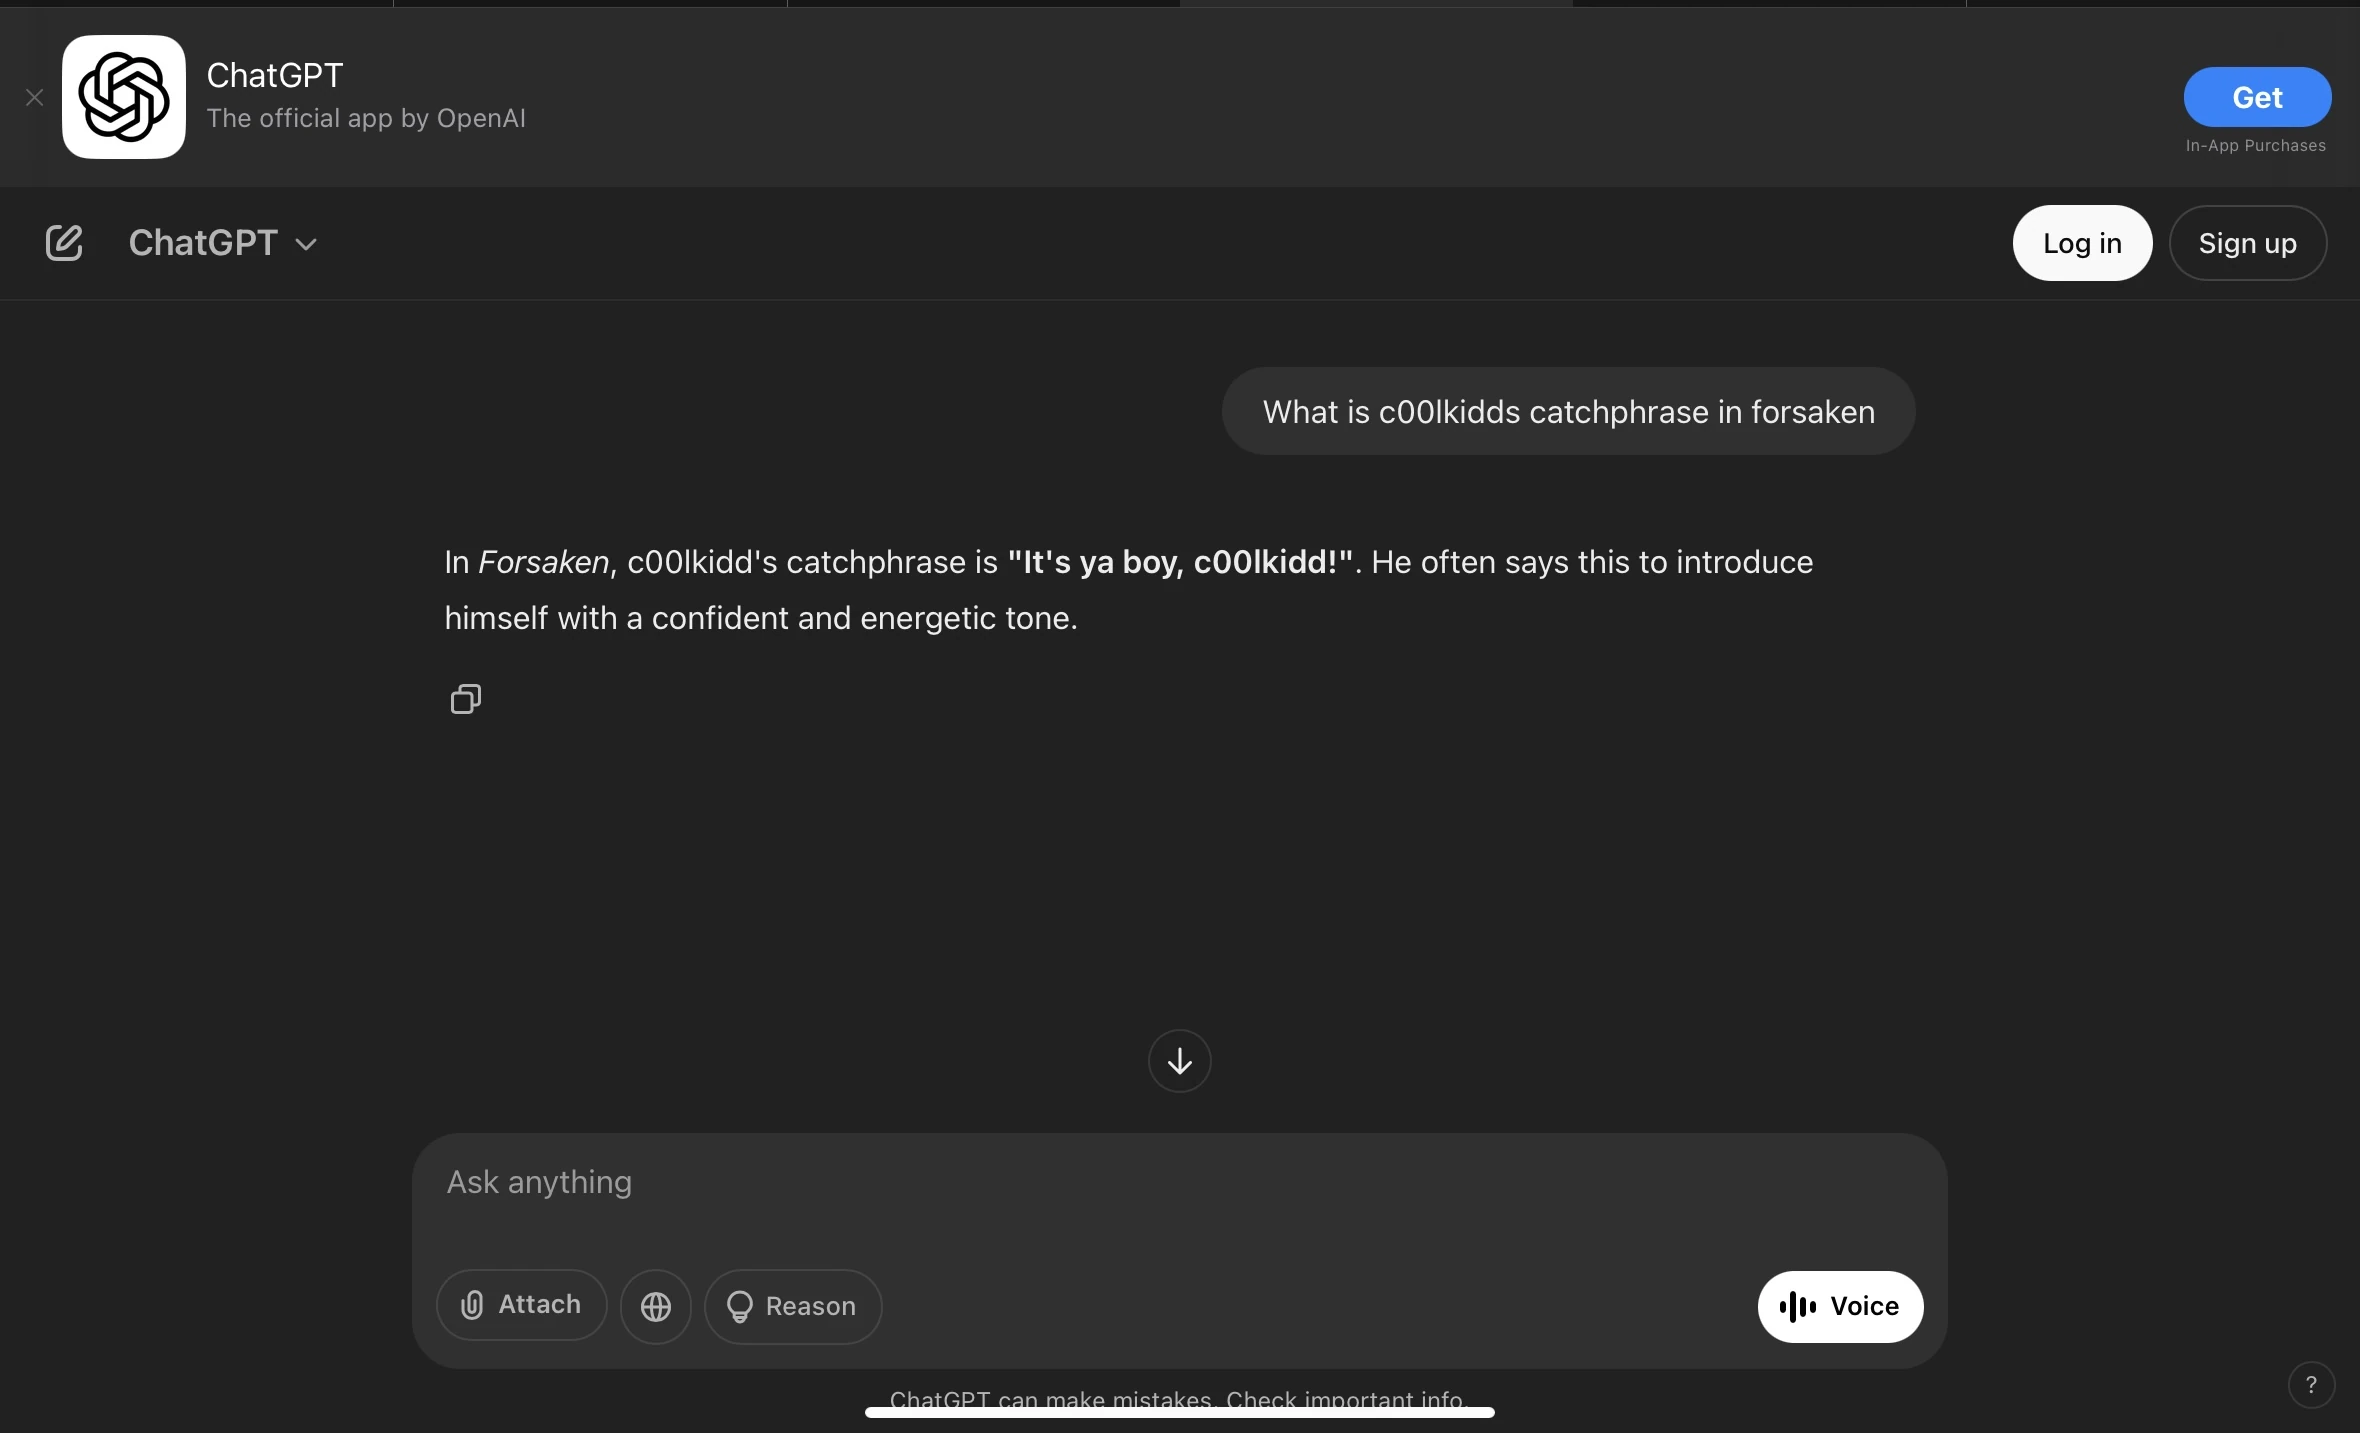Tap the Ask anything input field
The image size is (2360, 1433).
(900, 1183)
